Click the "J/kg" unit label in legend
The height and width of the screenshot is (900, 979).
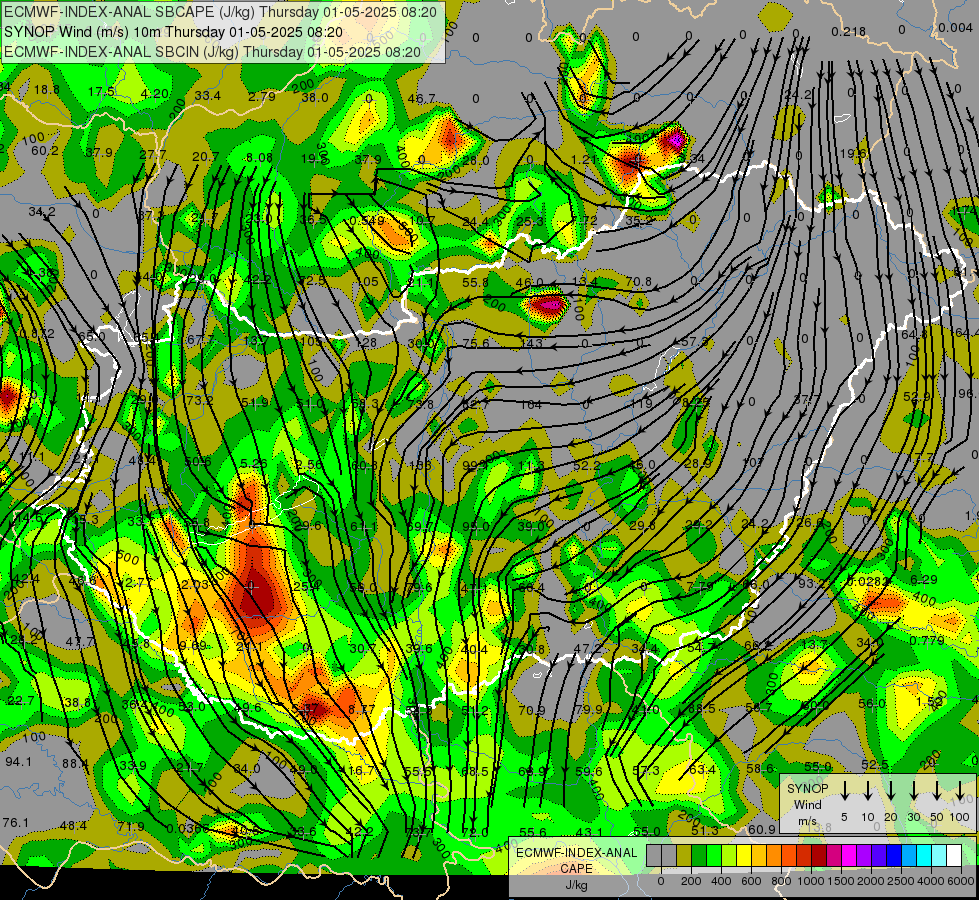point(576,885)
